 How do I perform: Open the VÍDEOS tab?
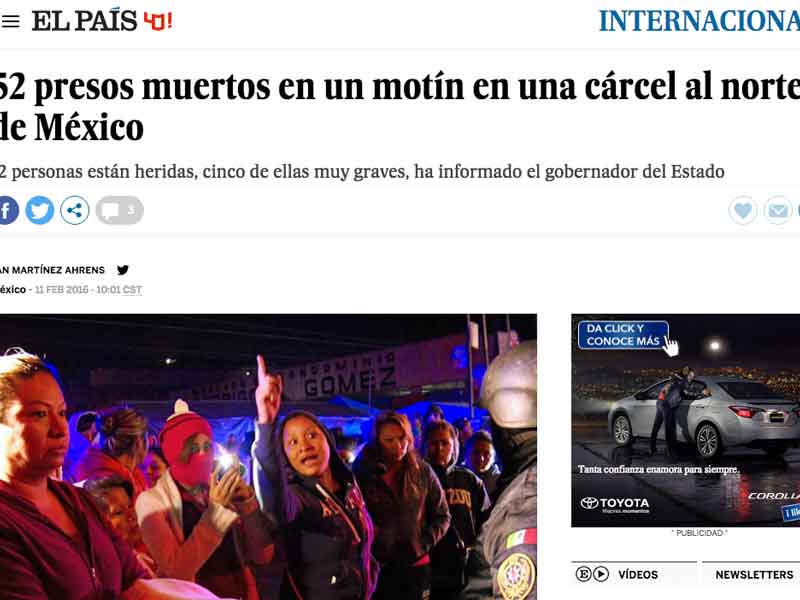pyautogui.click(x=638, y=575)
